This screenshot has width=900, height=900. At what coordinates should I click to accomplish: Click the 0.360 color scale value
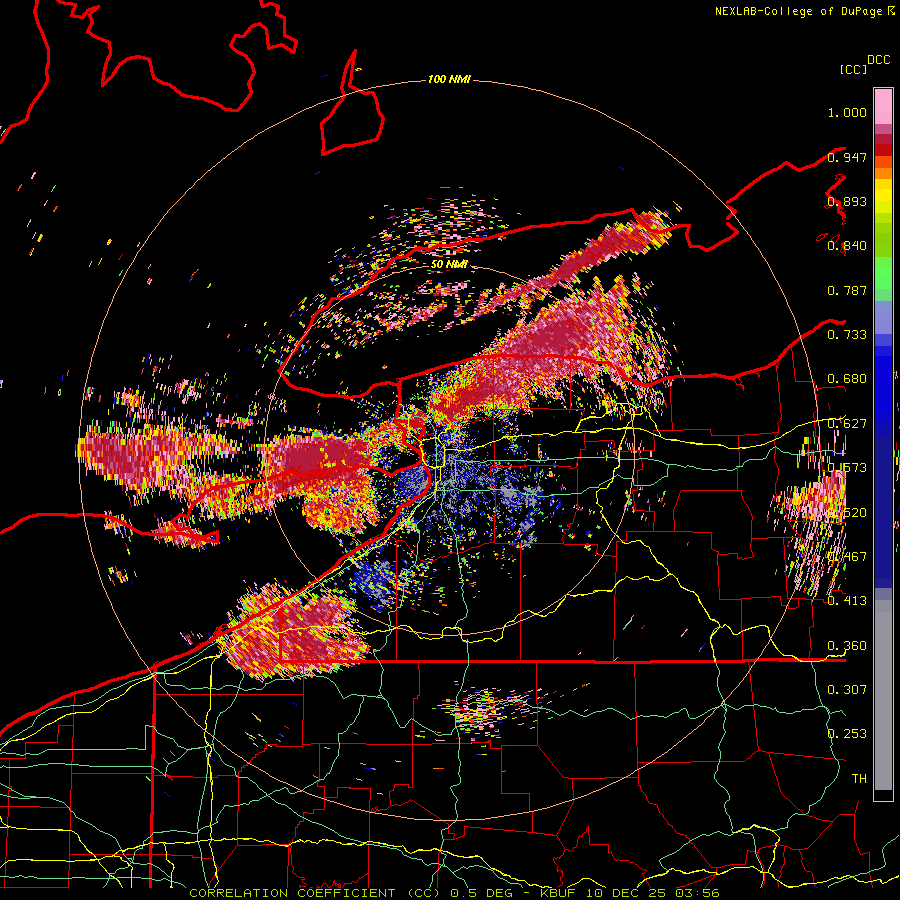point(847,646)
